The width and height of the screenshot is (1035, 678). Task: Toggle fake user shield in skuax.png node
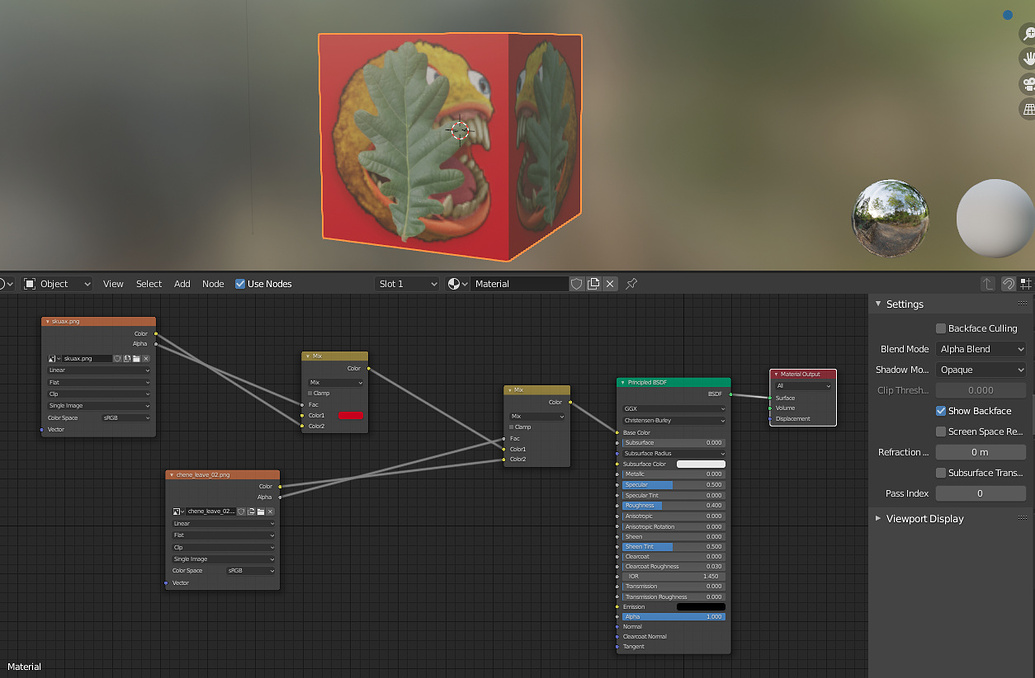point(117,358)
